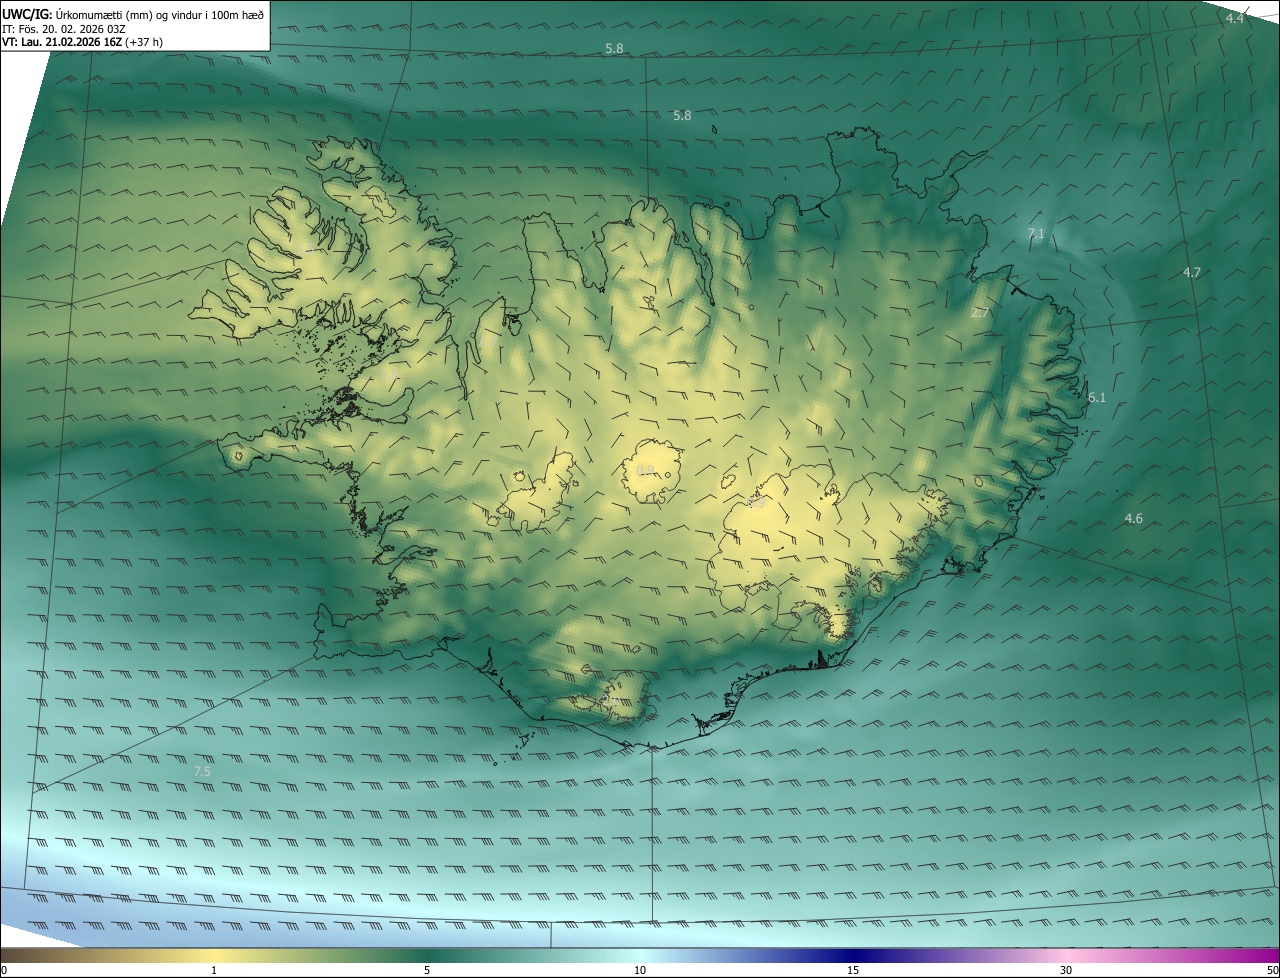Click the 30 tick on the color scale
This screenshot has width=1280, height=978.
tap(1066, 970)
